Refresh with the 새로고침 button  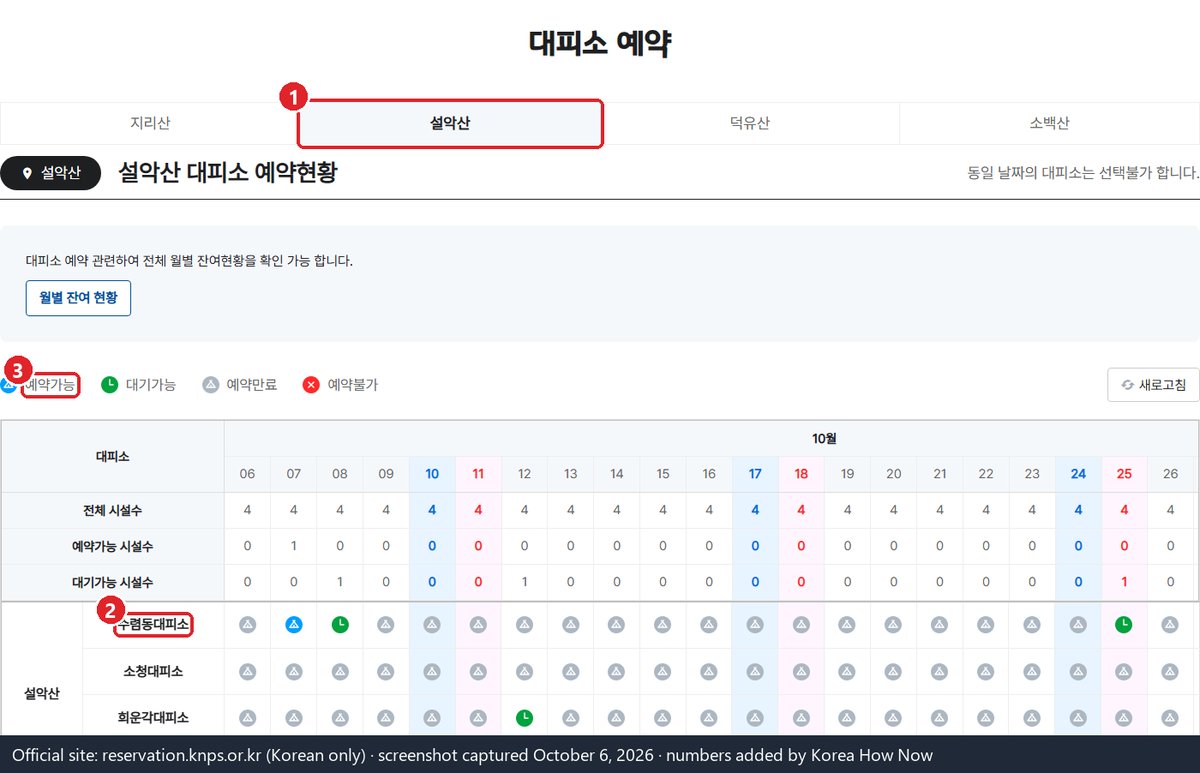click(x=1153, y=385)
